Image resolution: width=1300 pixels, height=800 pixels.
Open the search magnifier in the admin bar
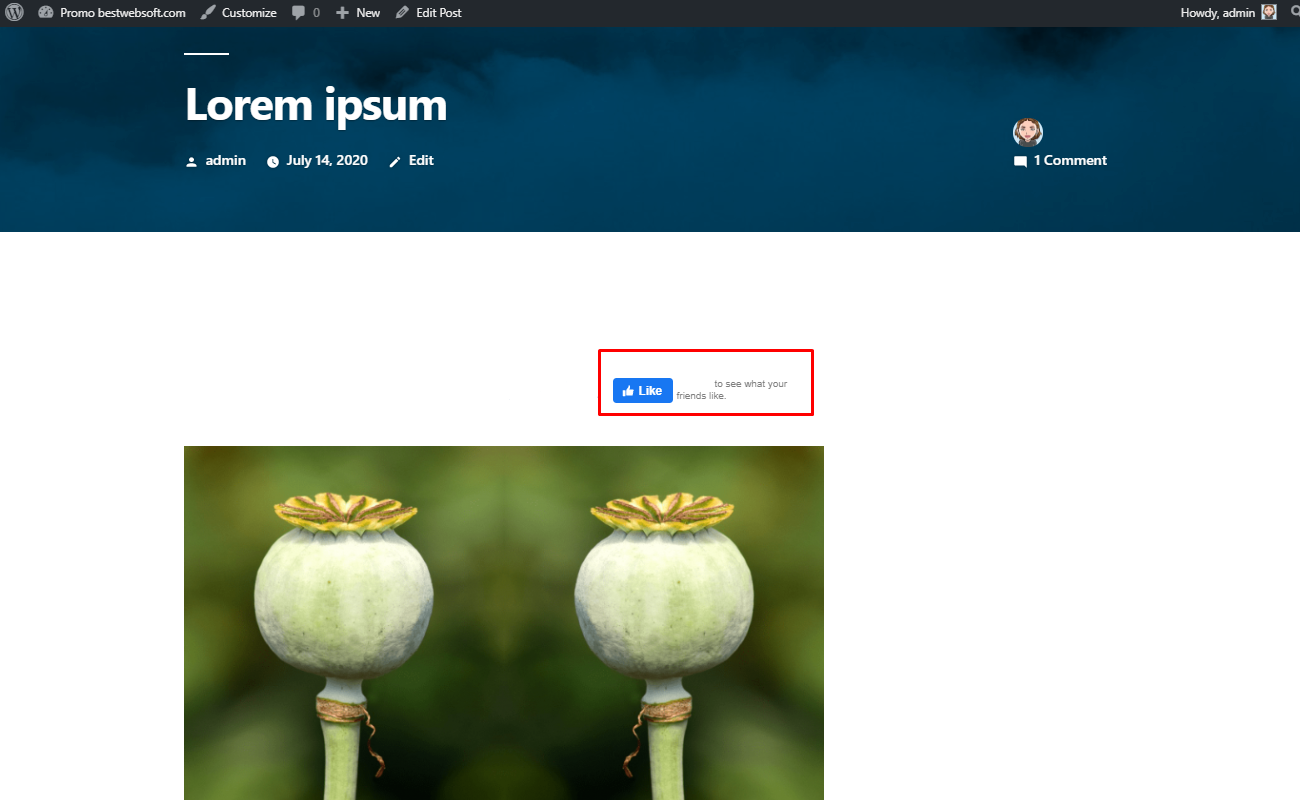1296,12
